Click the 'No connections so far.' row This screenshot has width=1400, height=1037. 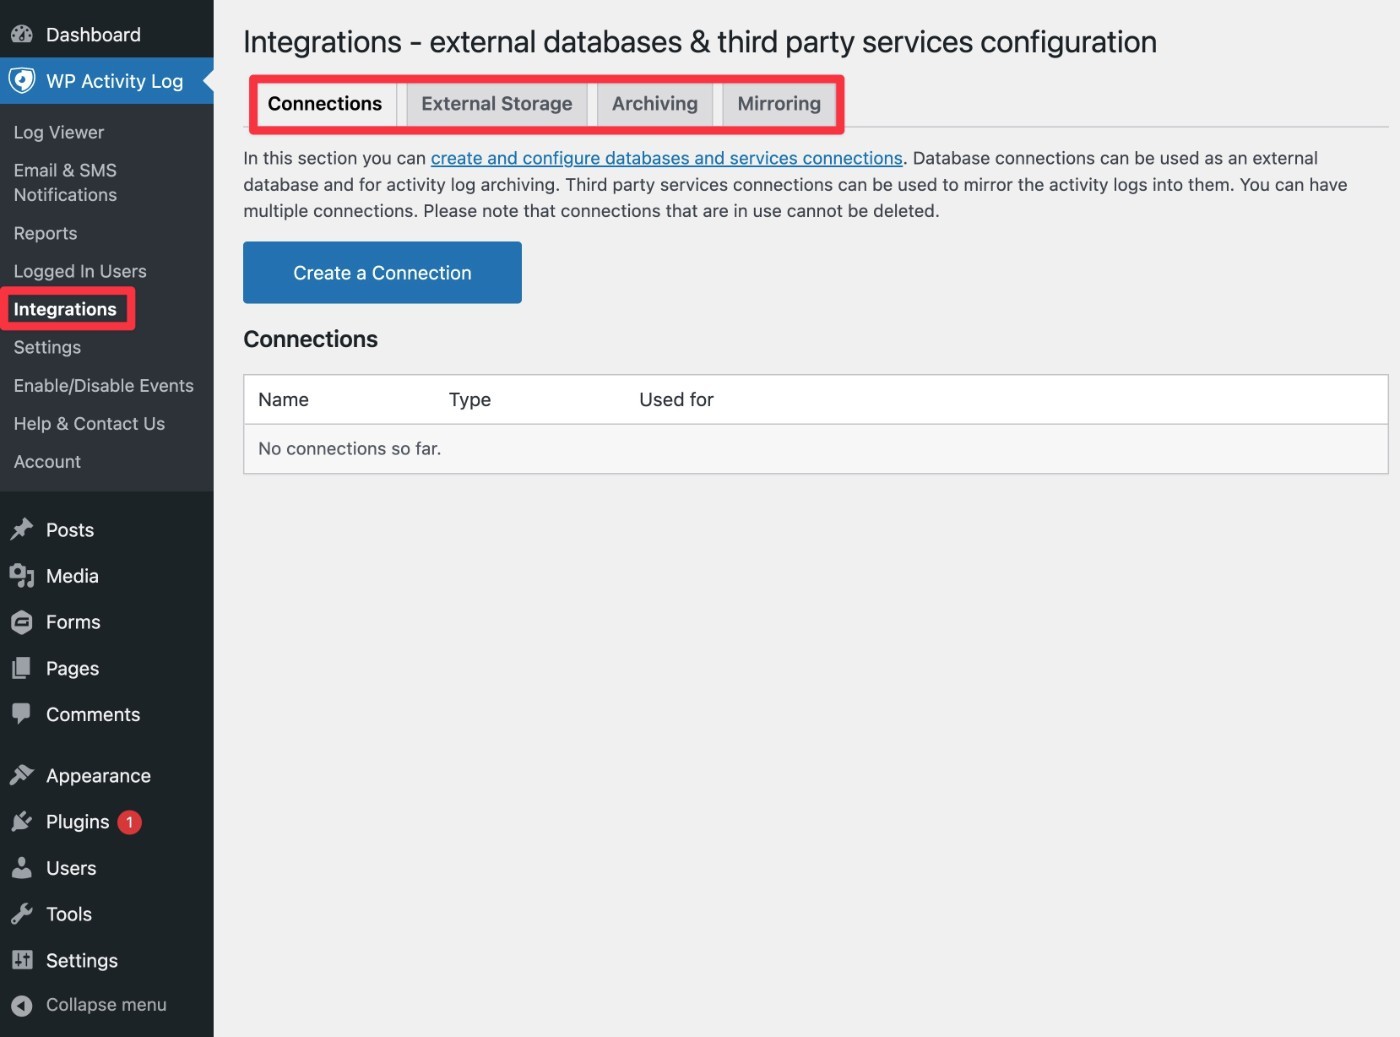click(815, 449)
